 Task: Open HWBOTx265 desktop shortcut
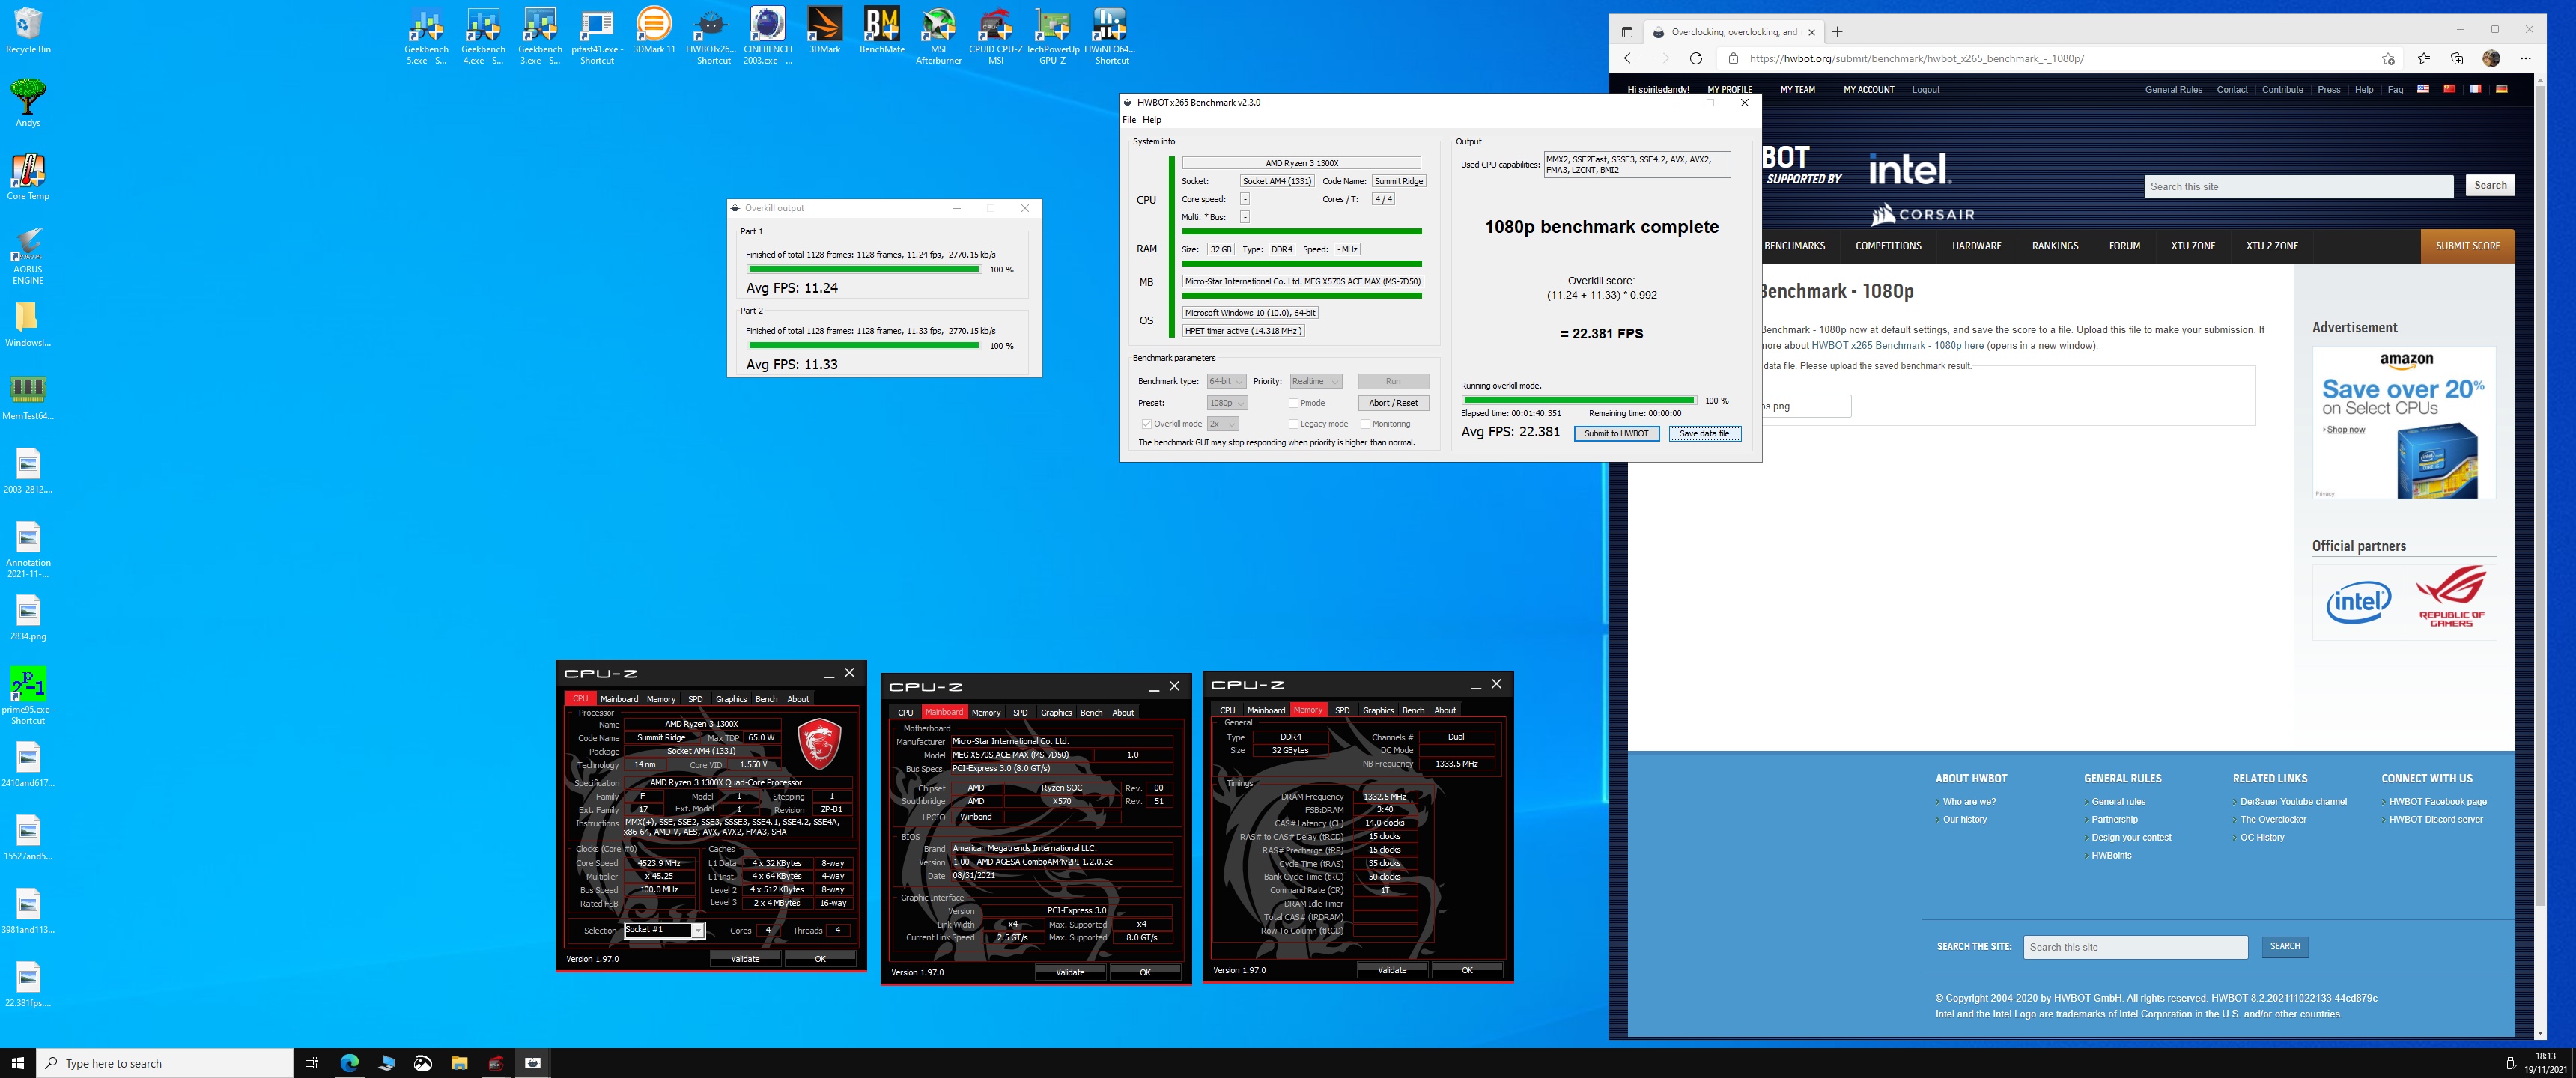(711, 36)
